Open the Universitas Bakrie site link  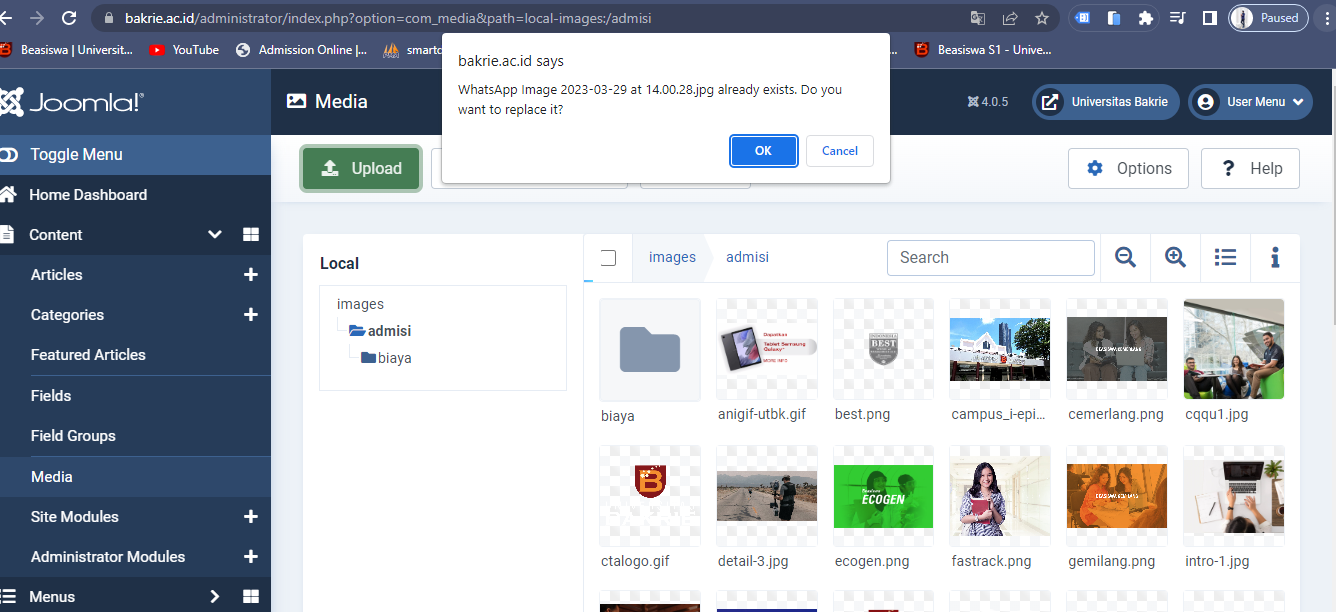point(1105,102)
